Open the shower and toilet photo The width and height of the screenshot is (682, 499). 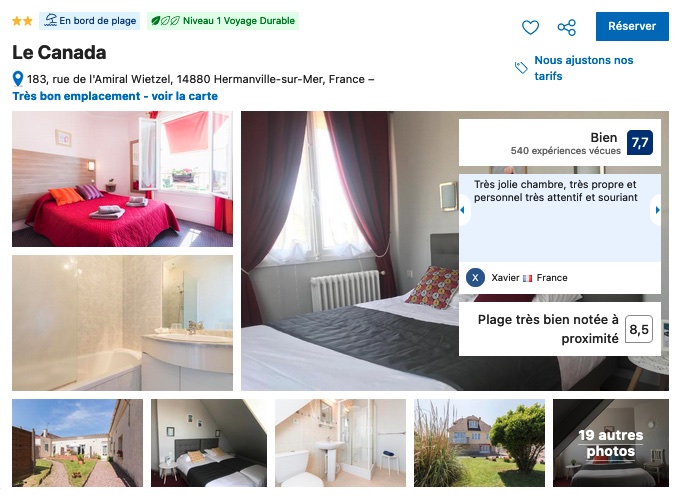340,443
